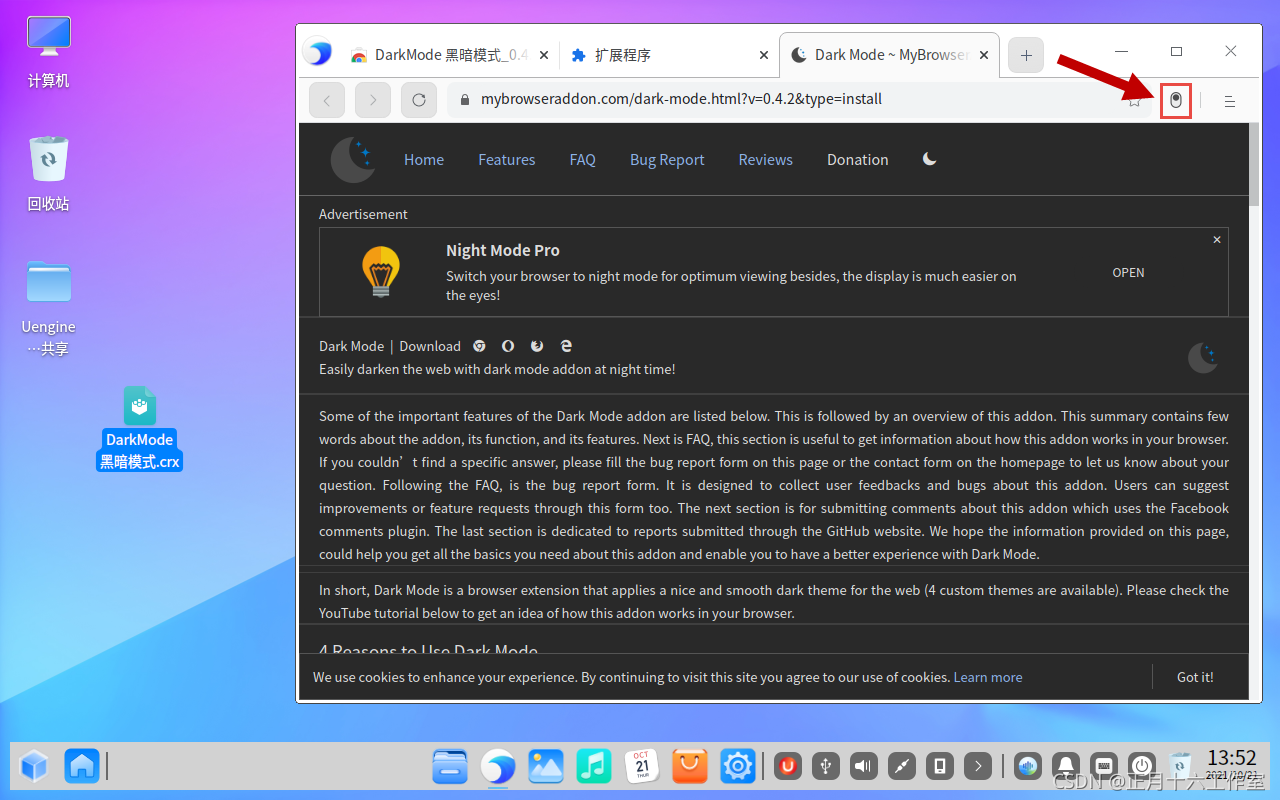Click the Dark Mode site logo

353,160
